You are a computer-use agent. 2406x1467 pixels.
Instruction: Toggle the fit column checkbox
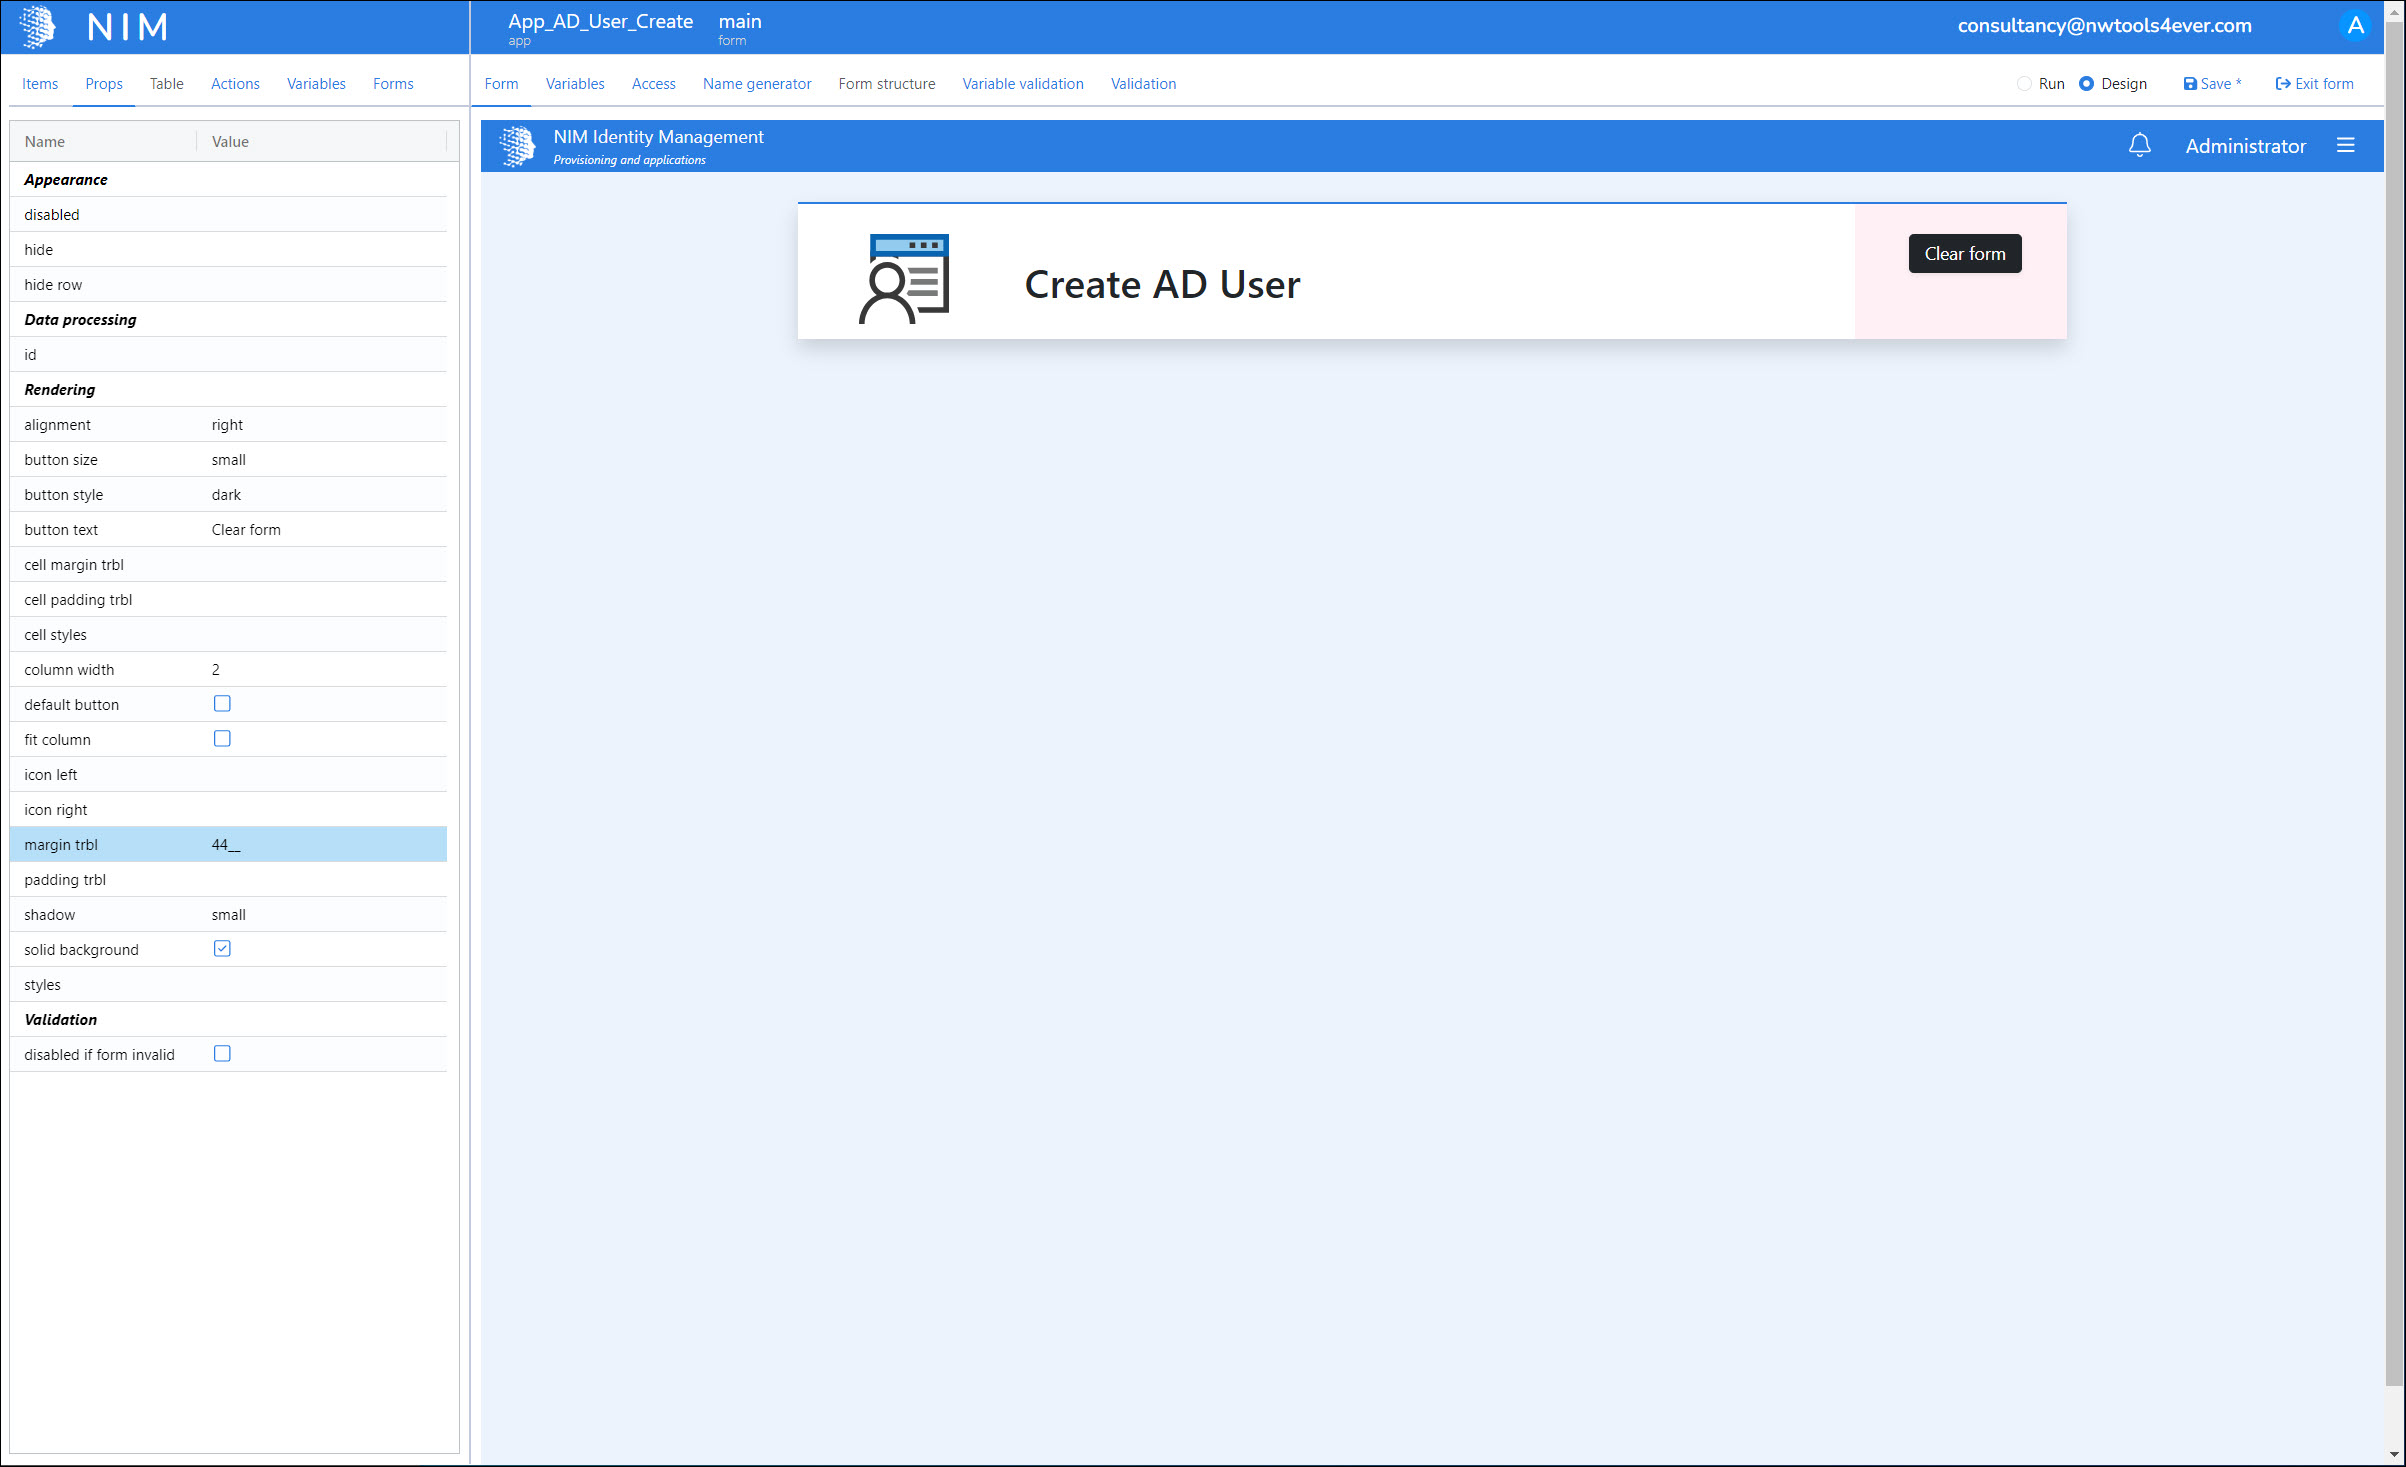point(222,739)
